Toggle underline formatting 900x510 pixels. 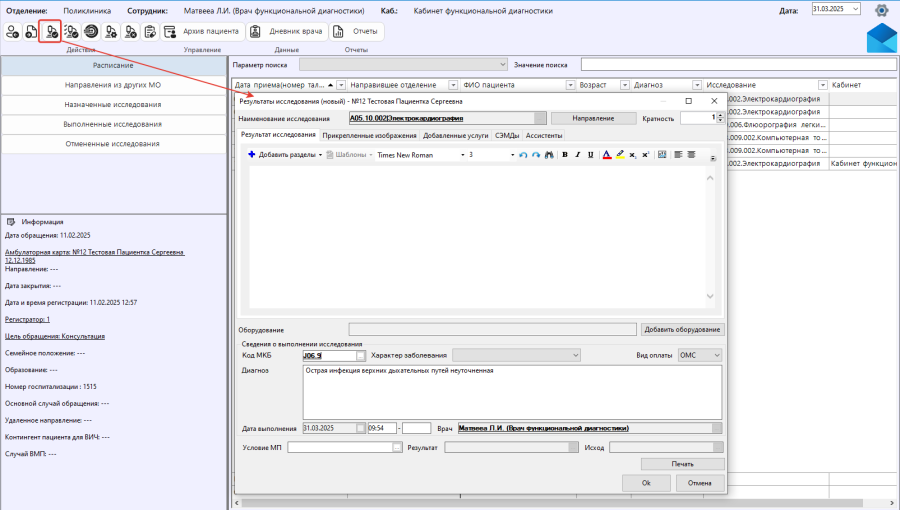[x=590, y=155]
